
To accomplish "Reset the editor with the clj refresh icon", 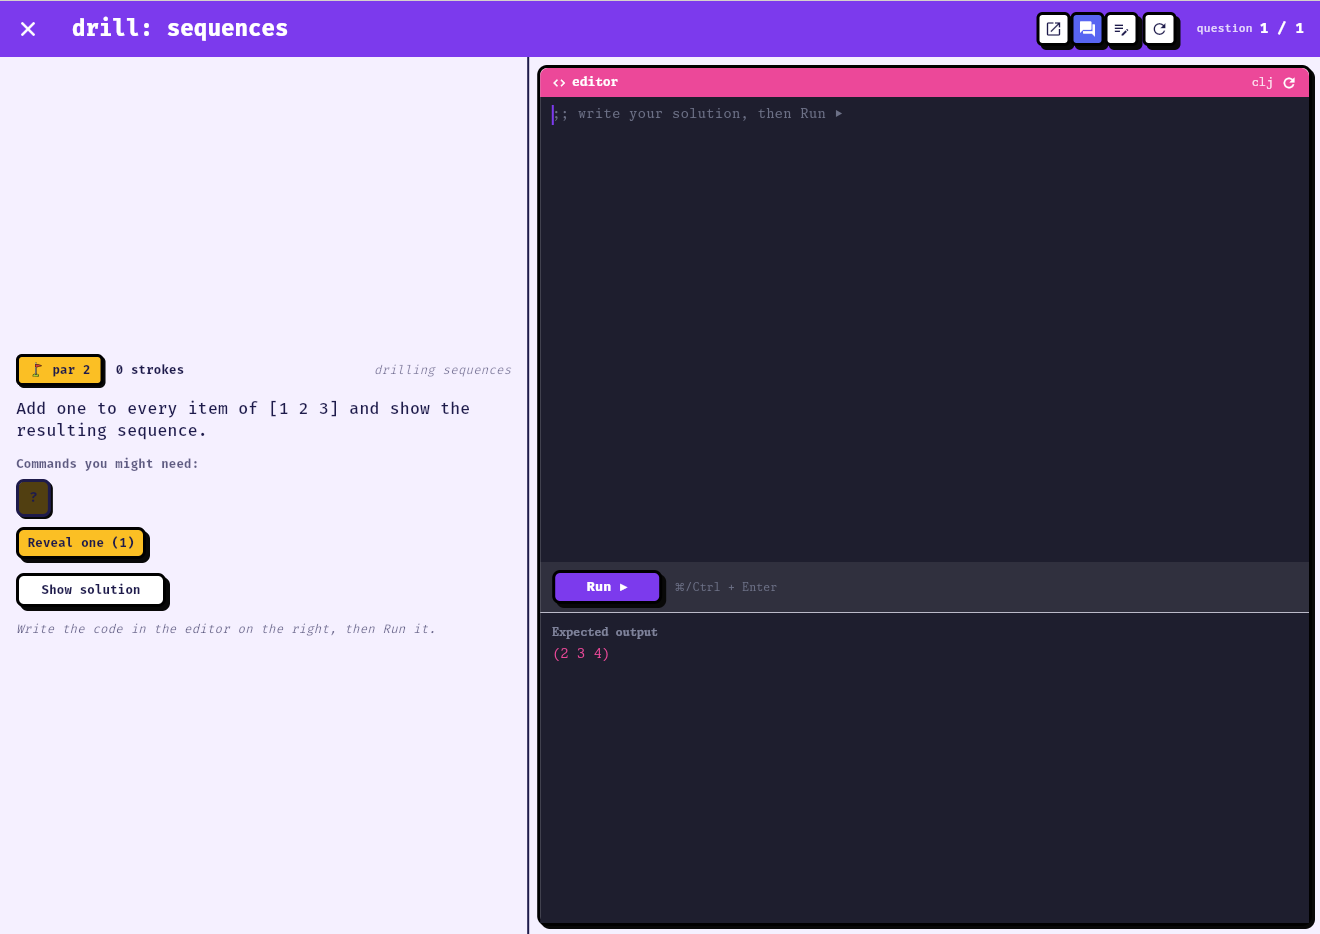I will tap(1289, 83).
